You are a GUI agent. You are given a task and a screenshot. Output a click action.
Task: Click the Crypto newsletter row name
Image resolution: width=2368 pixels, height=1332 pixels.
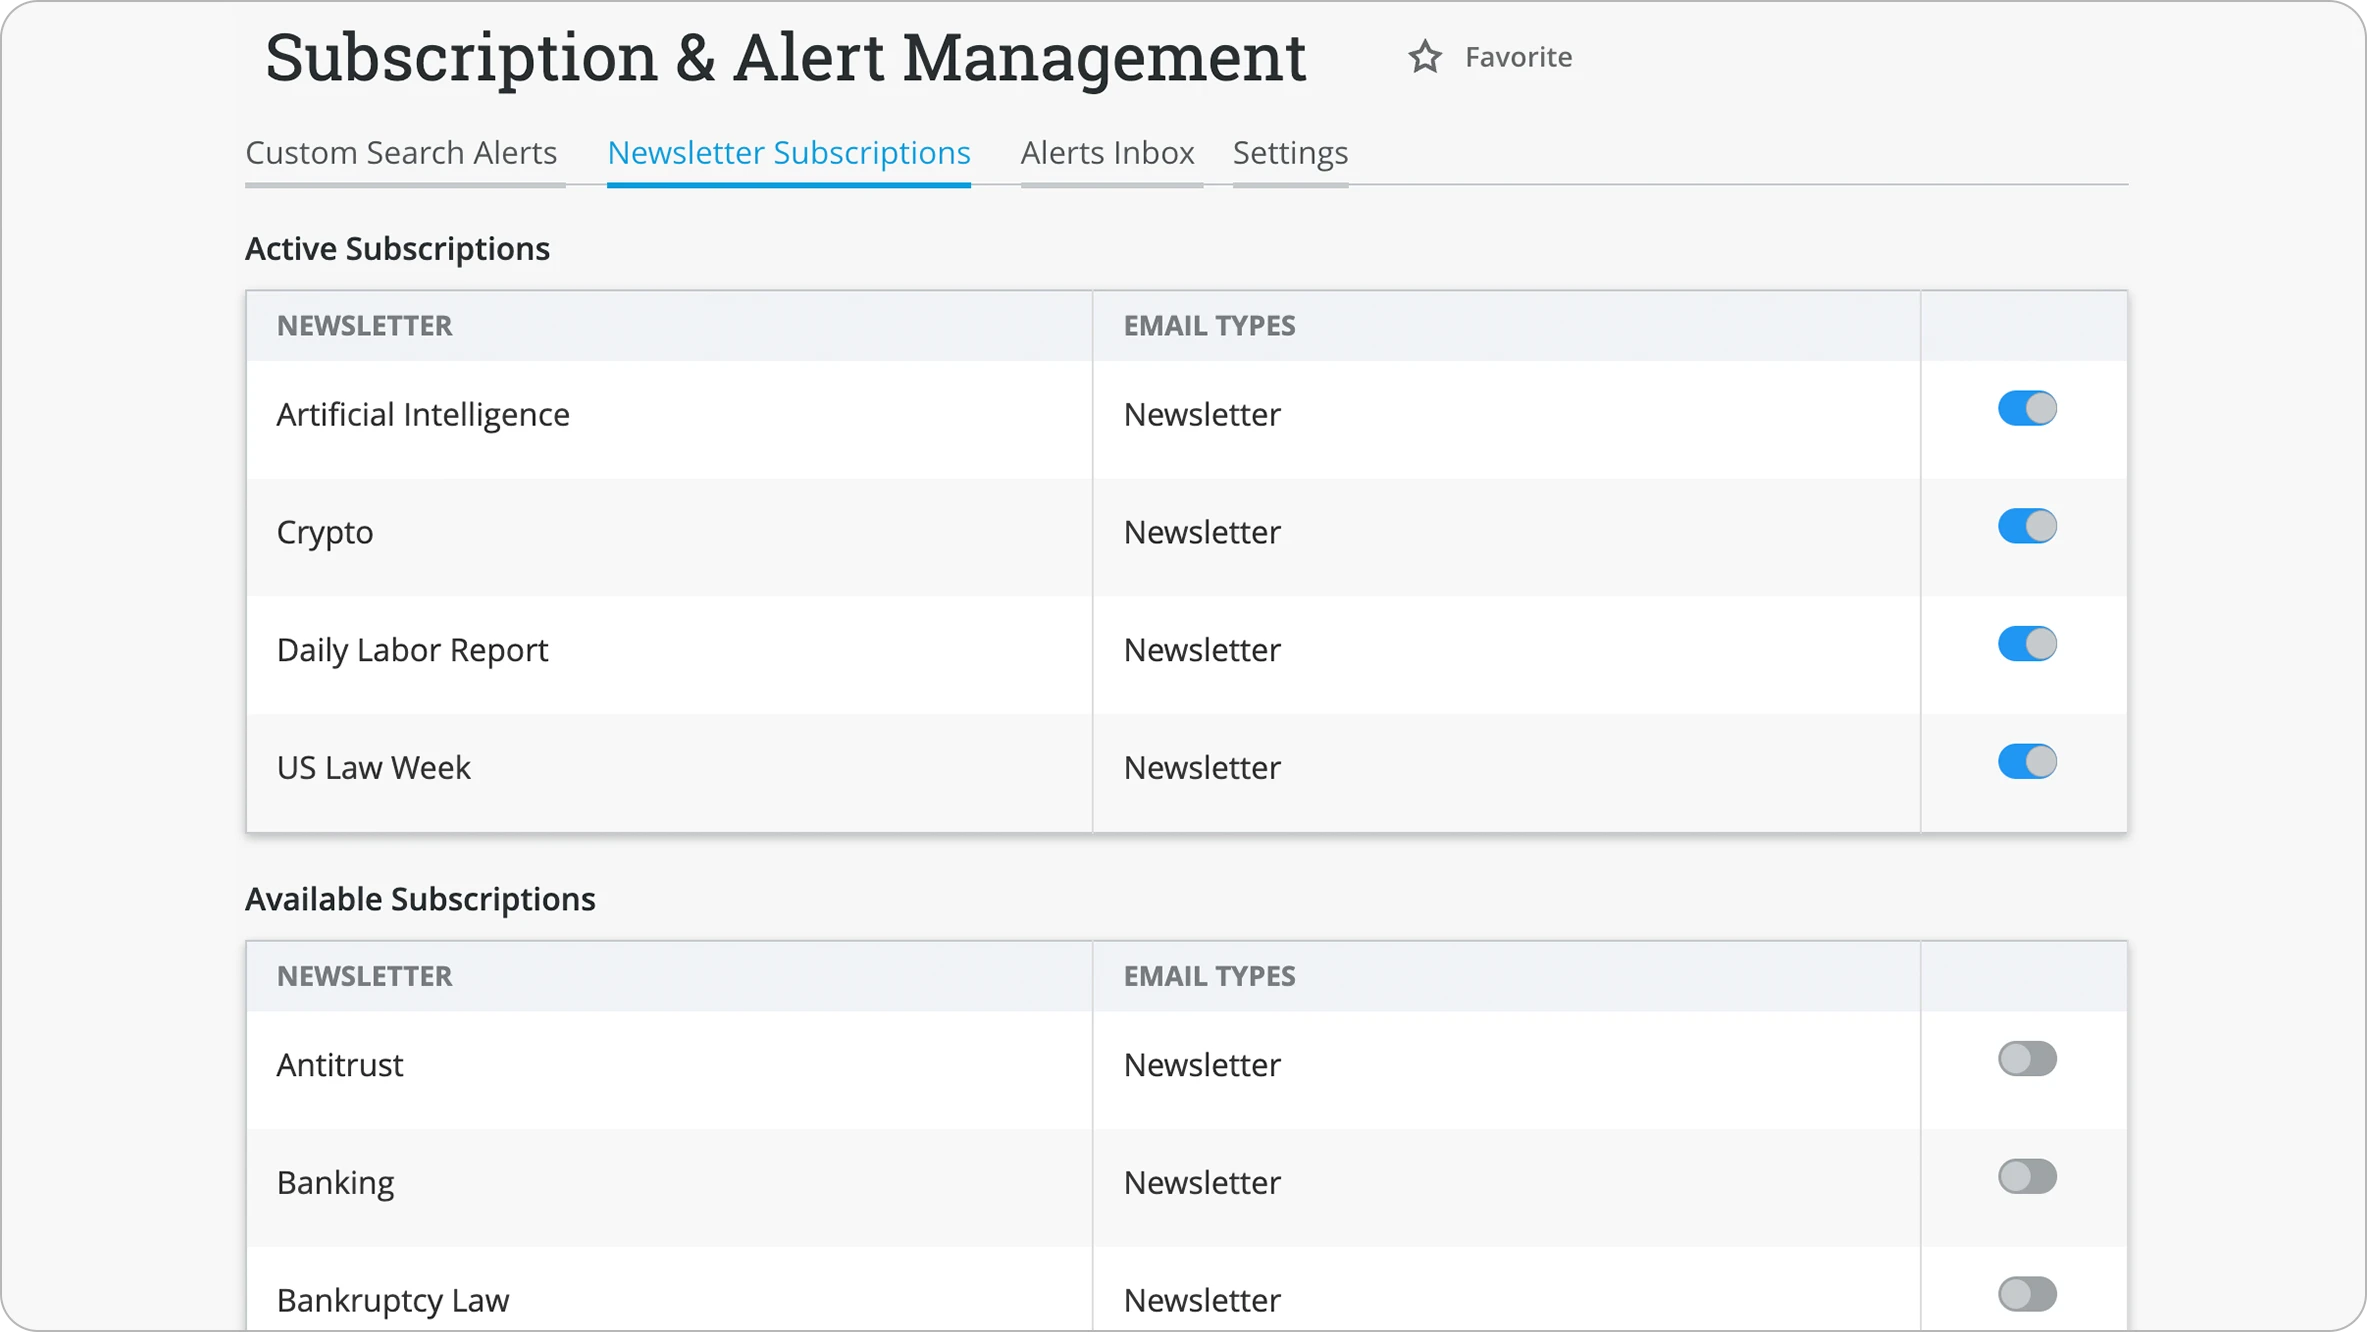pyautogui.click(x=325, y=532)
